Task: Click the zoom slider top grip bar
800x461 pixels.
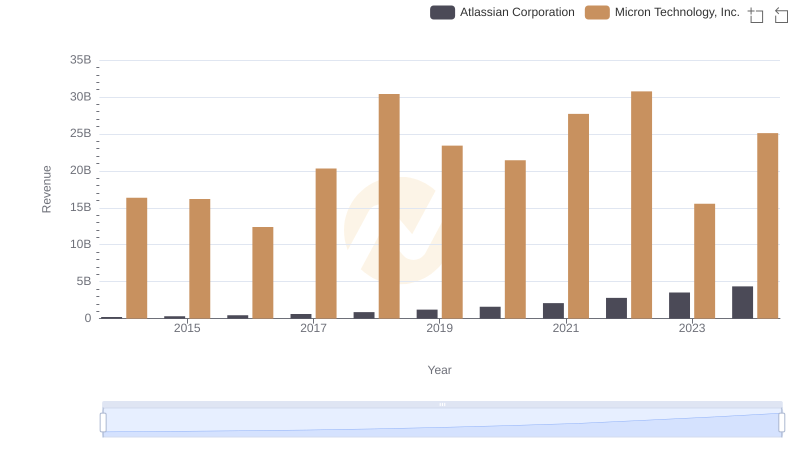Action: pyautogui.click(x=442, y=404)
